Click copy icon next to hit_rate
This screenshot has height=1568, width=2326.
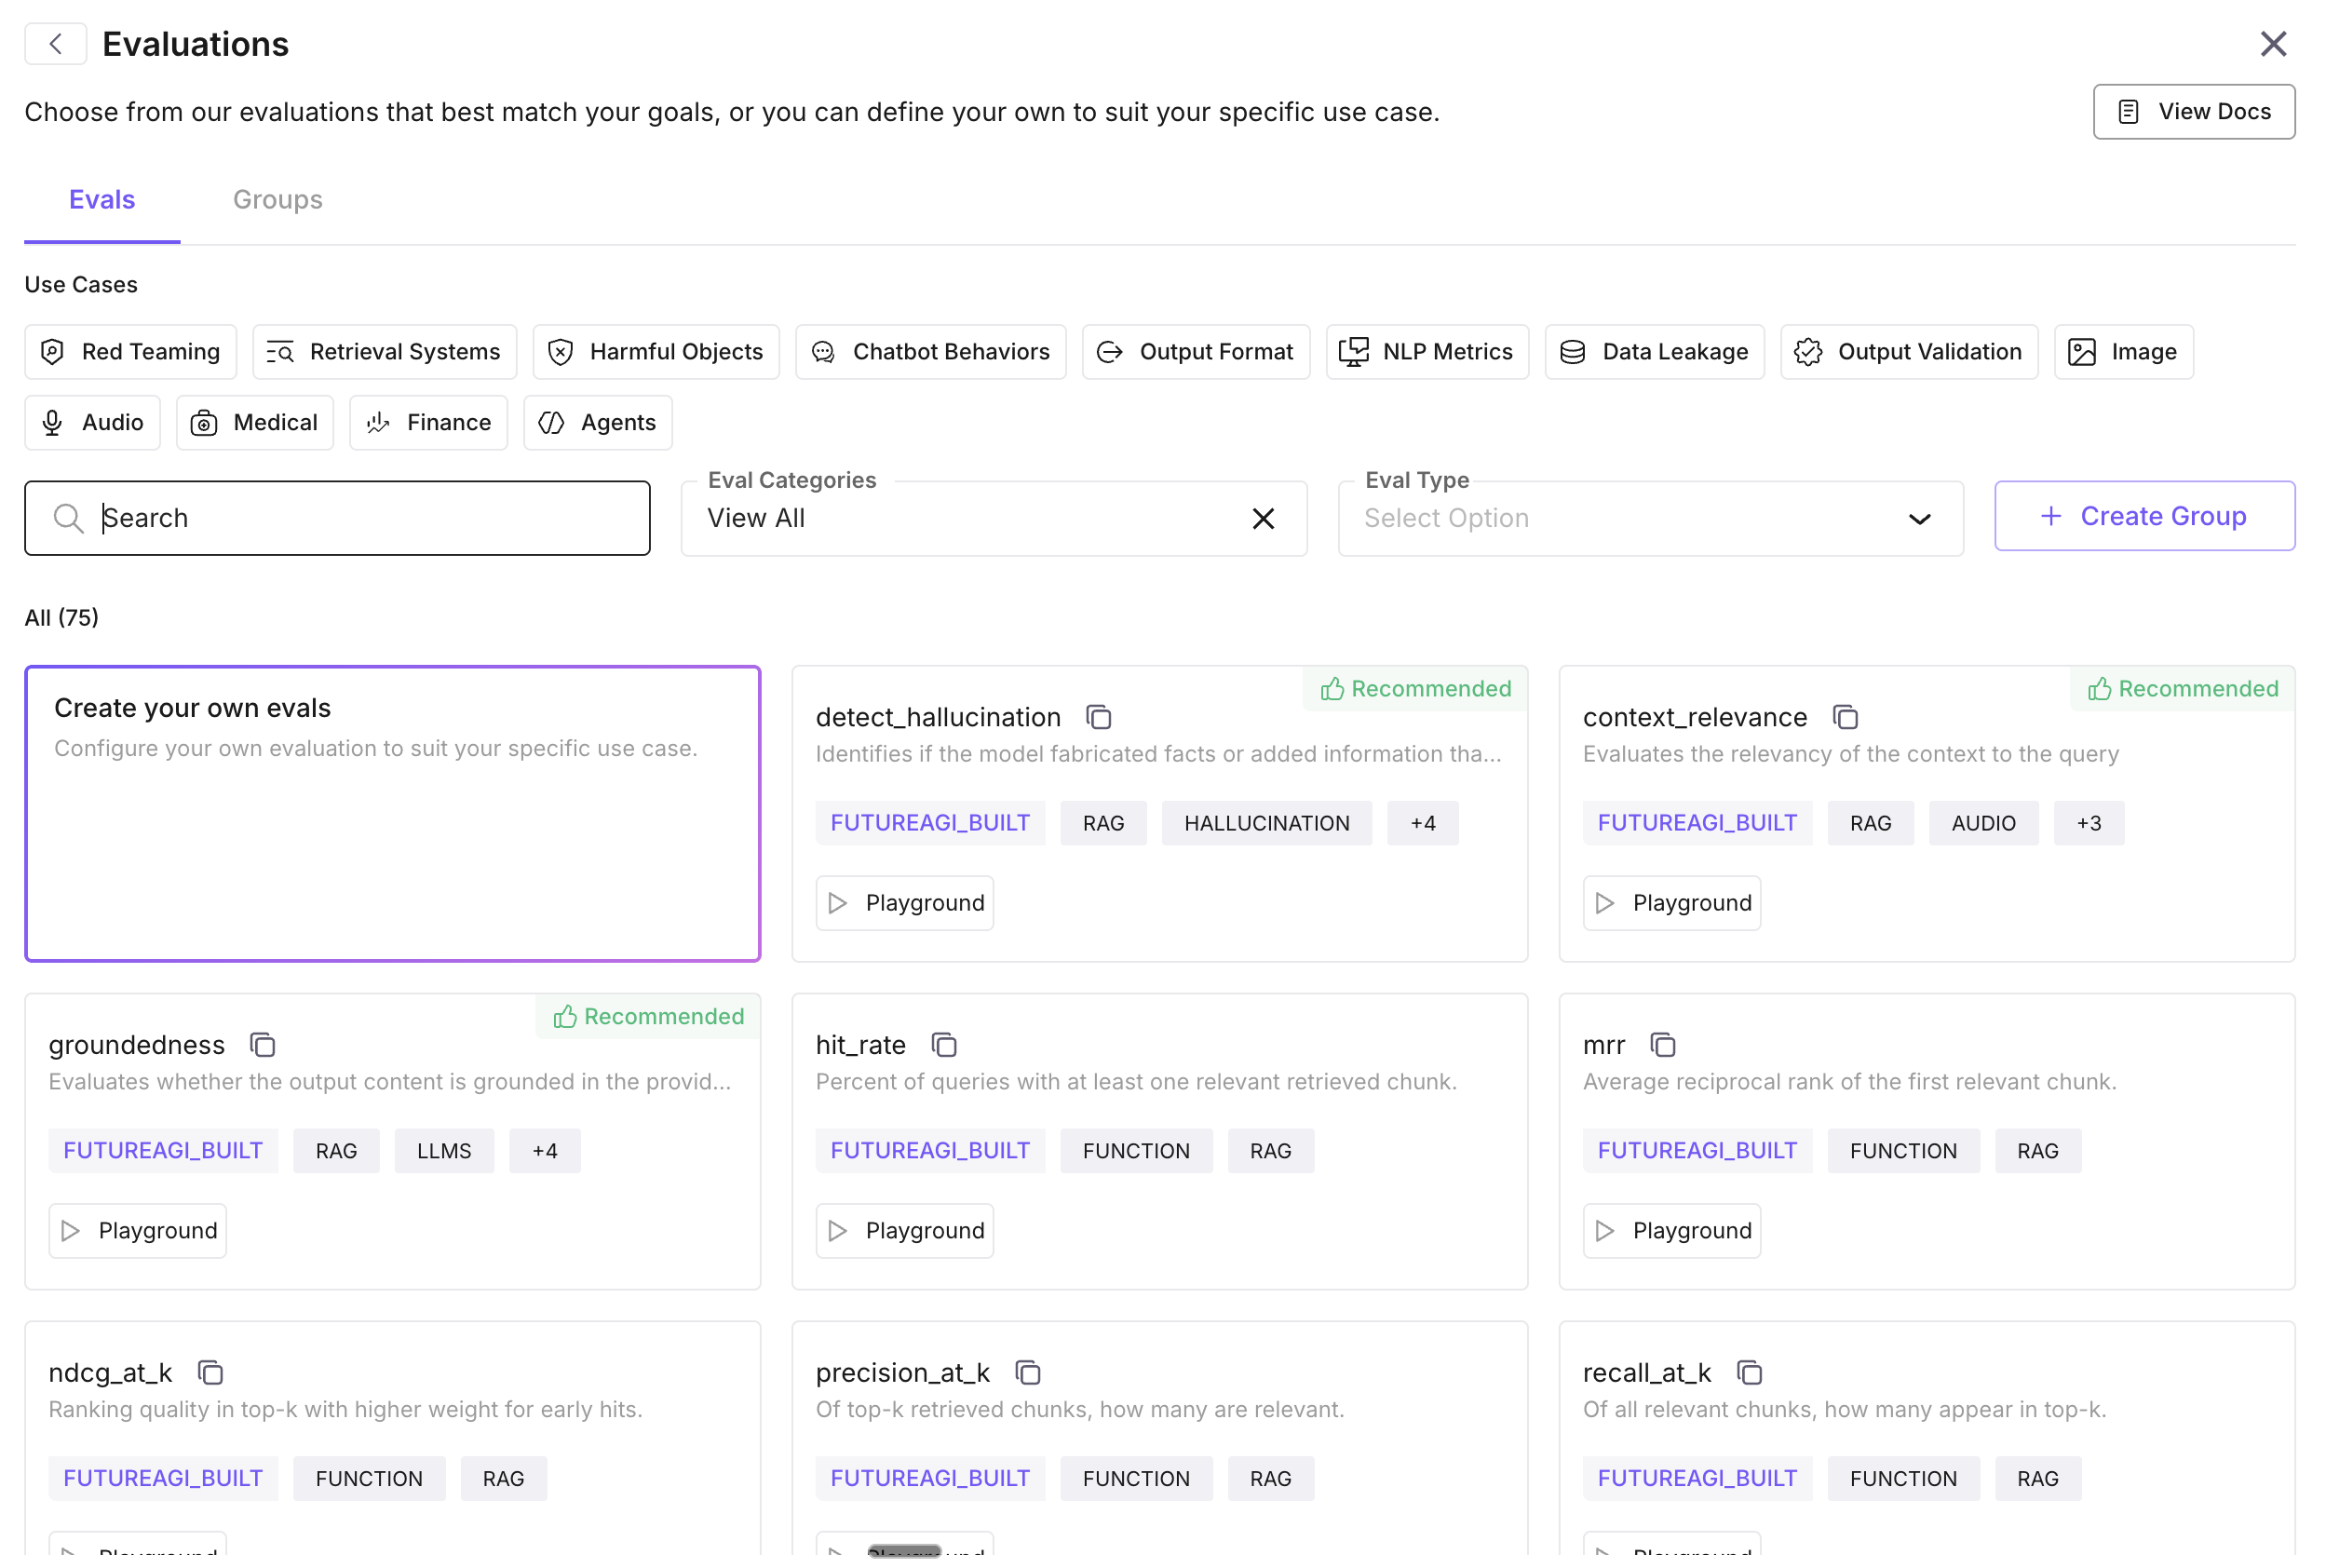[x=945, y=1046]
